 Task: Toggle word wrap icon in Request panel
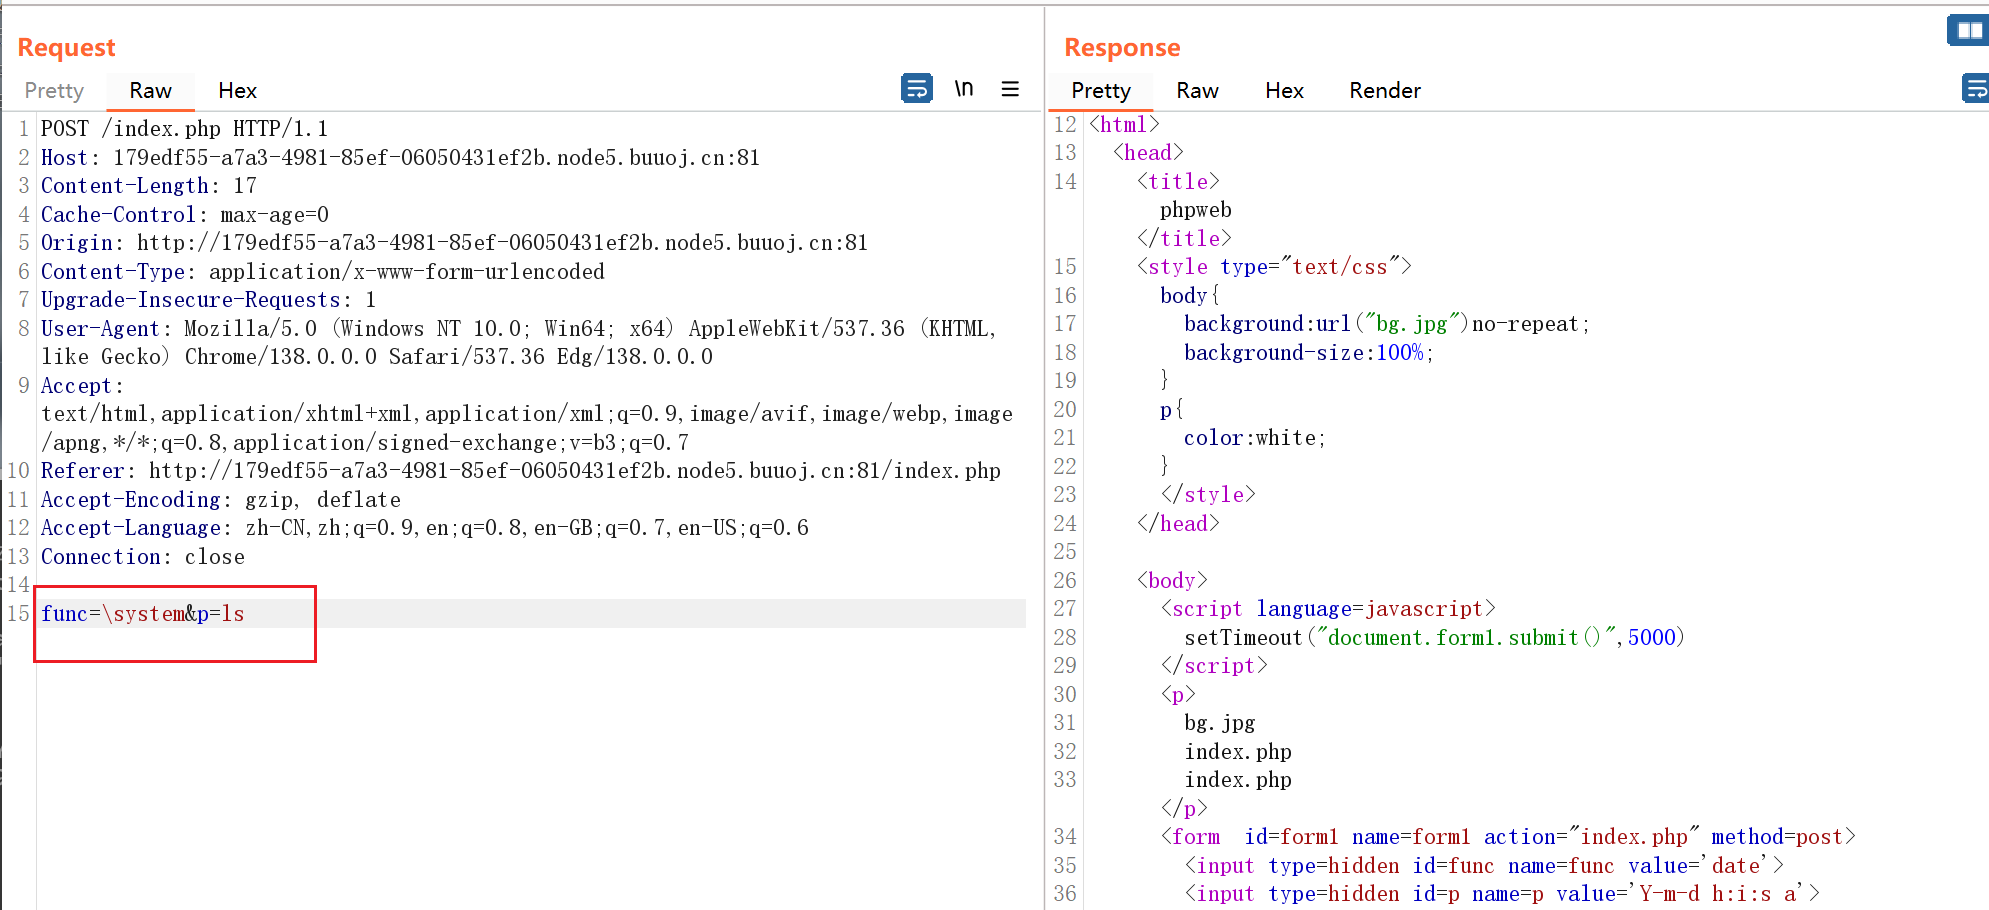pos(916,89)
